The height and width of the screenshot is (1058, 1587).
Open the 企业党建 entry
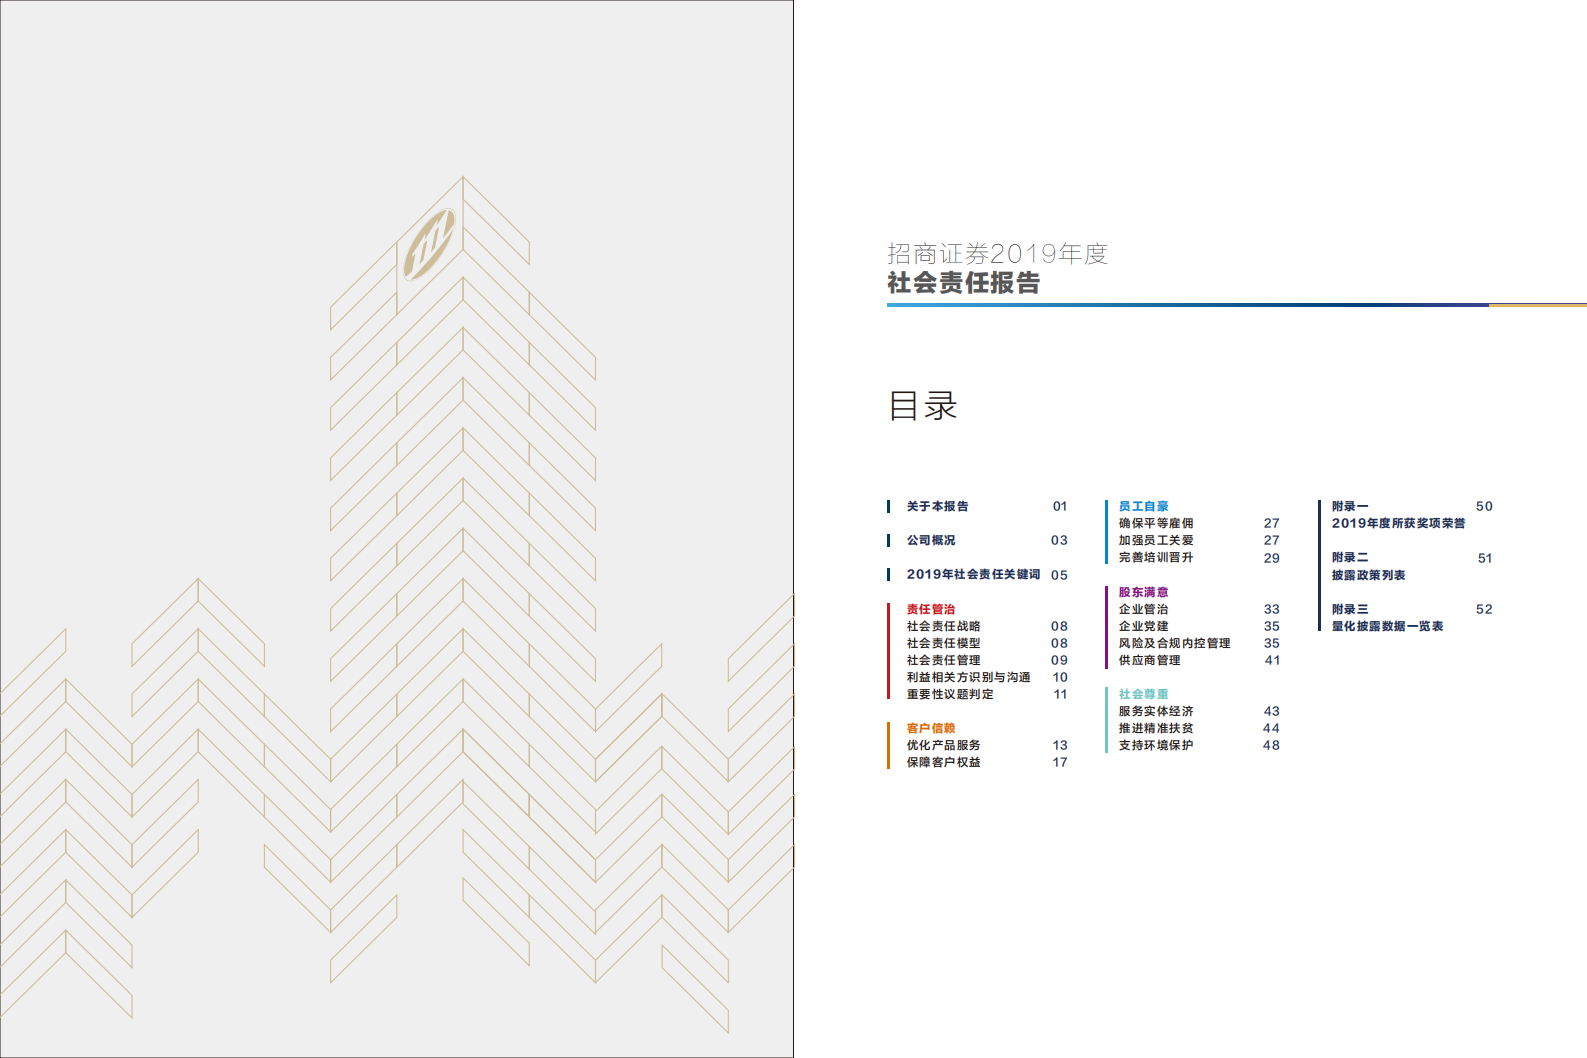[x=1143, y=626]
